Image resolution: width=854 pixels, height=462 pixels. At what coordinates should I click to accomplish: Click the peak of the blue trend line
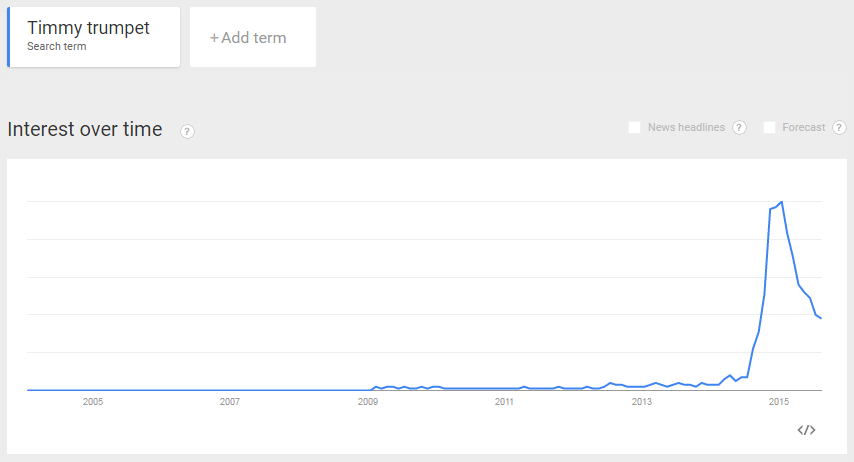coord(782,202)
